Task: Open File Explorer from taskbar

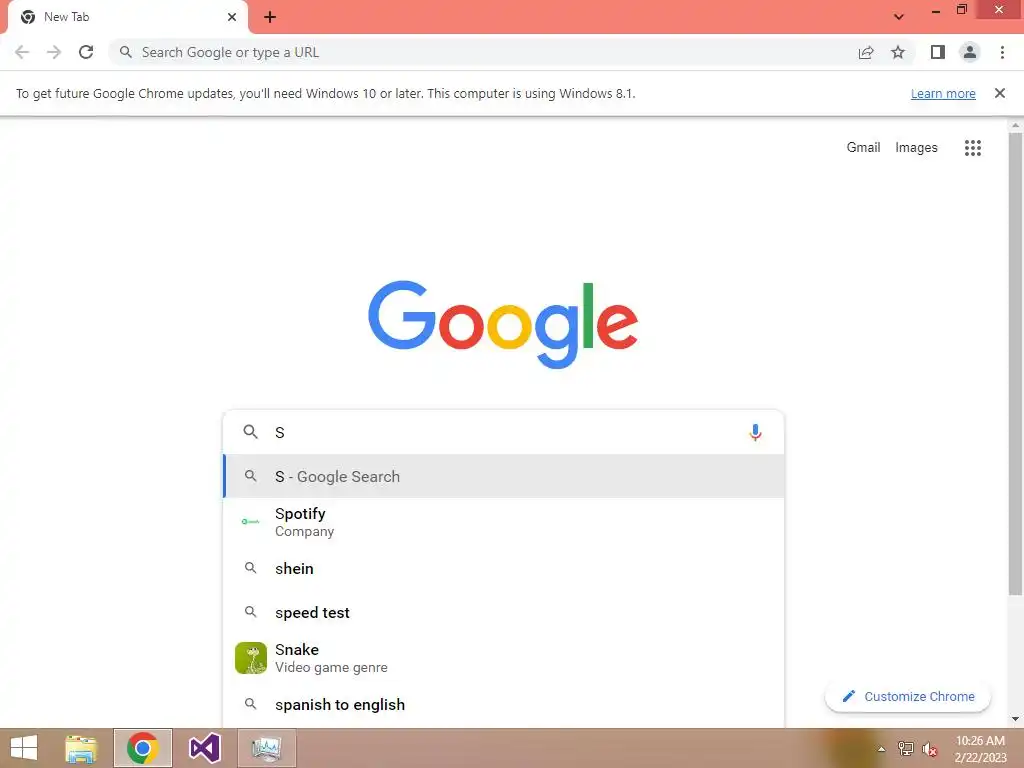Action: 81,748
